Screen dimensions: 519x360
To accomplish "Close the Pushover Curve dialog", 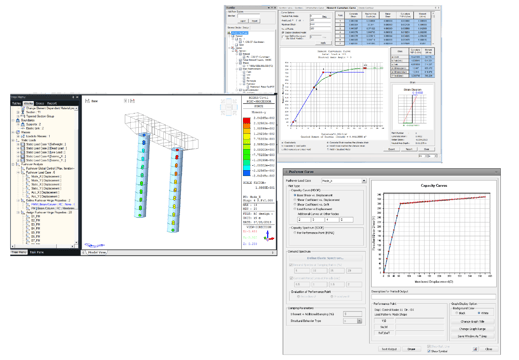I will pos(489,349).
